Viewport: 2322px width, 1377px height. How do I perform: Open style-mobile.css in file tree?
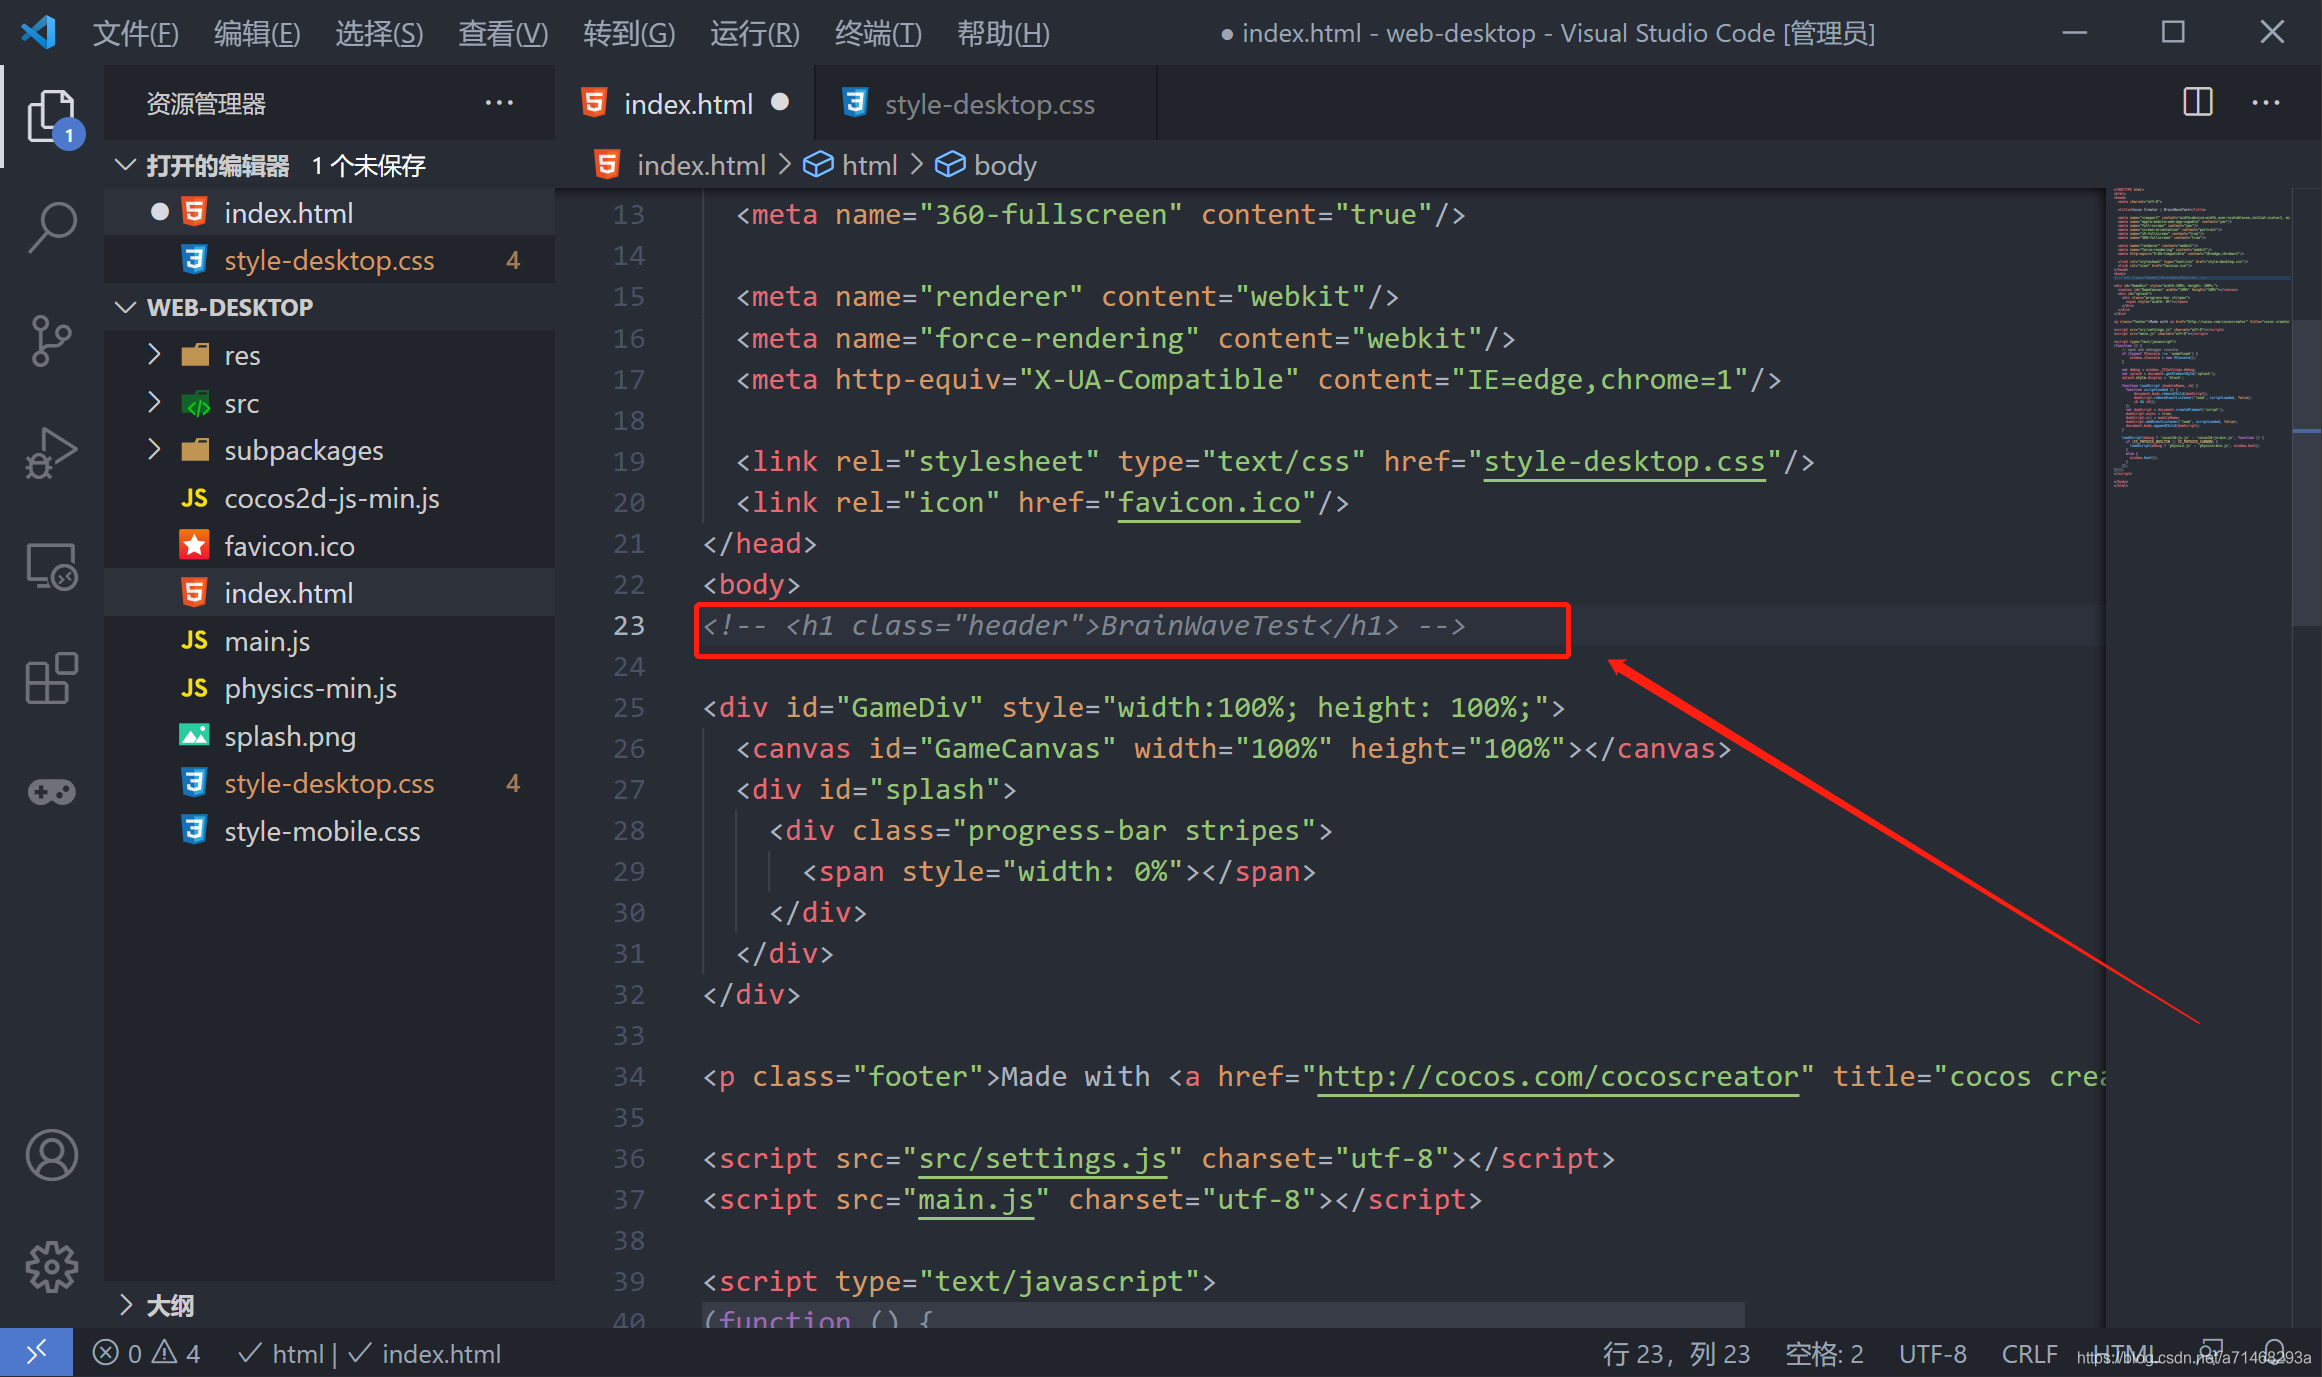(x=330, y=831)
